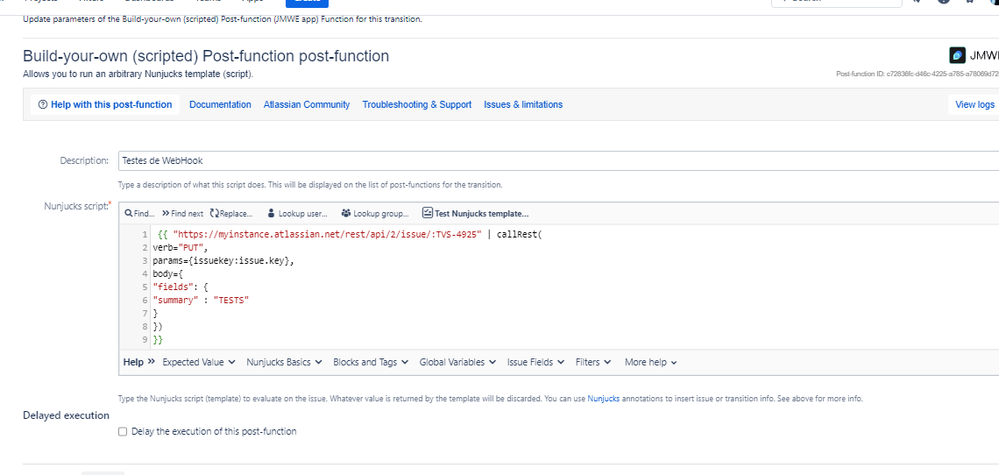999x475 pixels.
Task: Open the Nunjucks Basics dropdown
Action: tap(284, 362)
